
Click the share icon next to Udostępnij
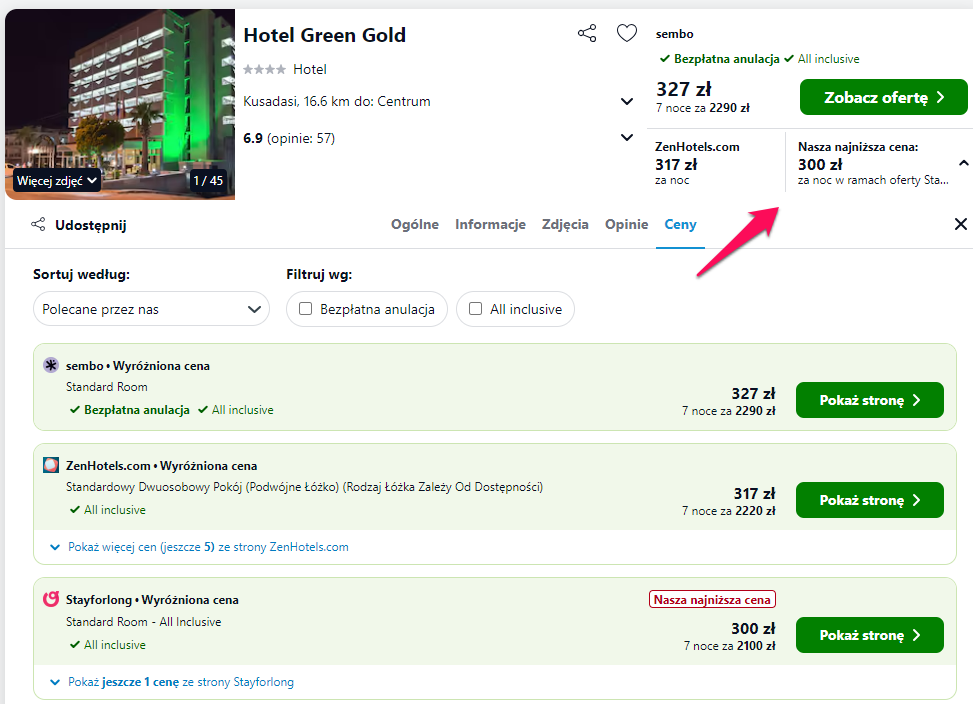tap(38, 225)
